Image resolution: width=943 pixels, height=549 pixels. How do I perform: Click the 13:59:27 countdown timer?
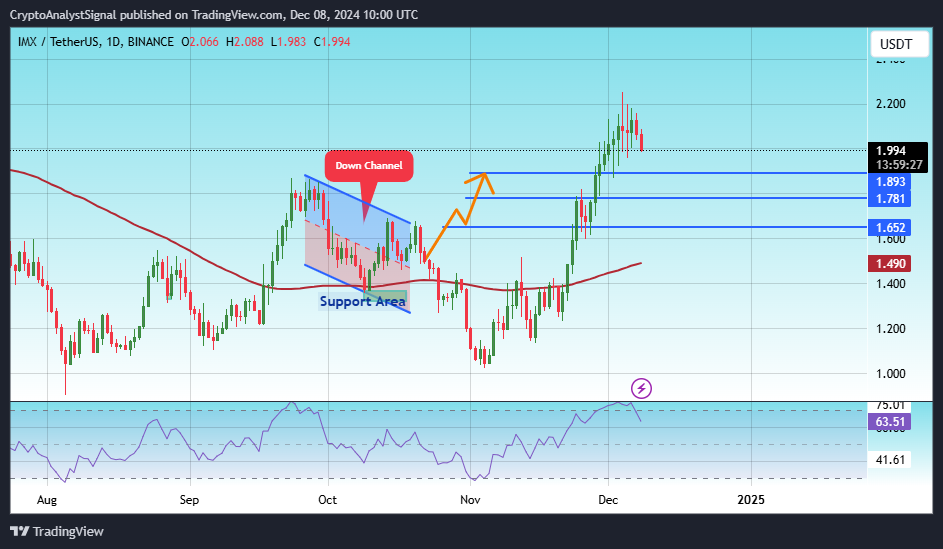(899, 165)
